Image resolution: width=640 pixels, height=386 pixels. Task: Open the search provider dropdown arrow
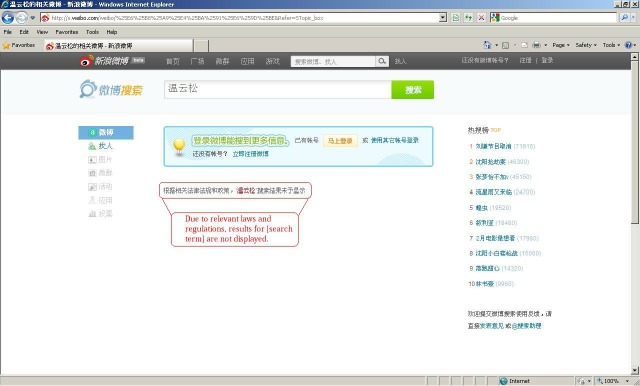(x=633, y=18)
